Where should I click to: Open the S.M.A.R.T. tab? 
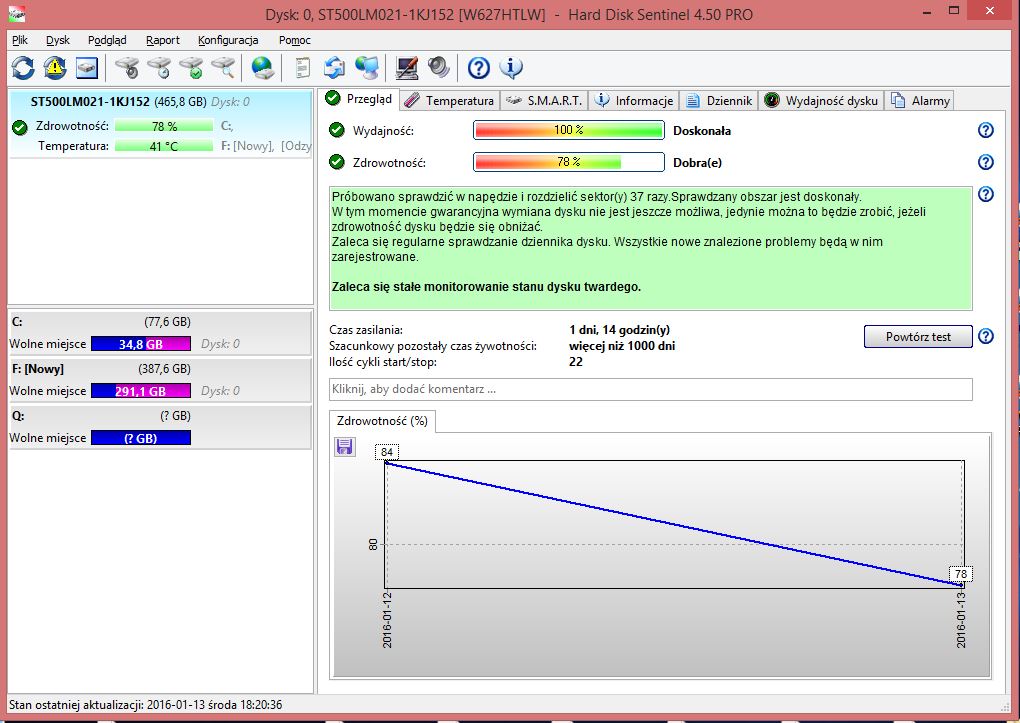(544, 101)
